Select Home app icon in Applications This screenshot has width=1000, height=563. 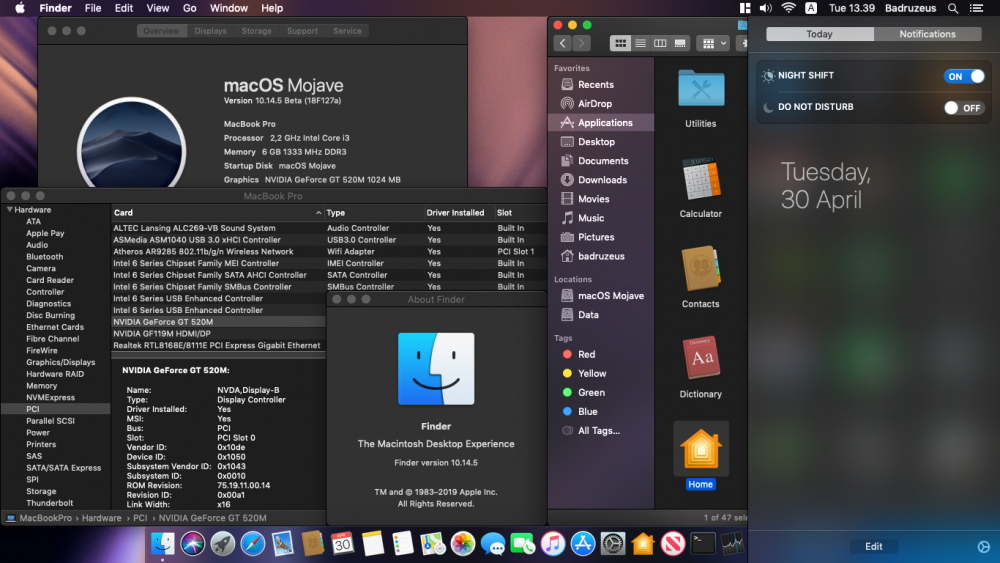[701, 449]
